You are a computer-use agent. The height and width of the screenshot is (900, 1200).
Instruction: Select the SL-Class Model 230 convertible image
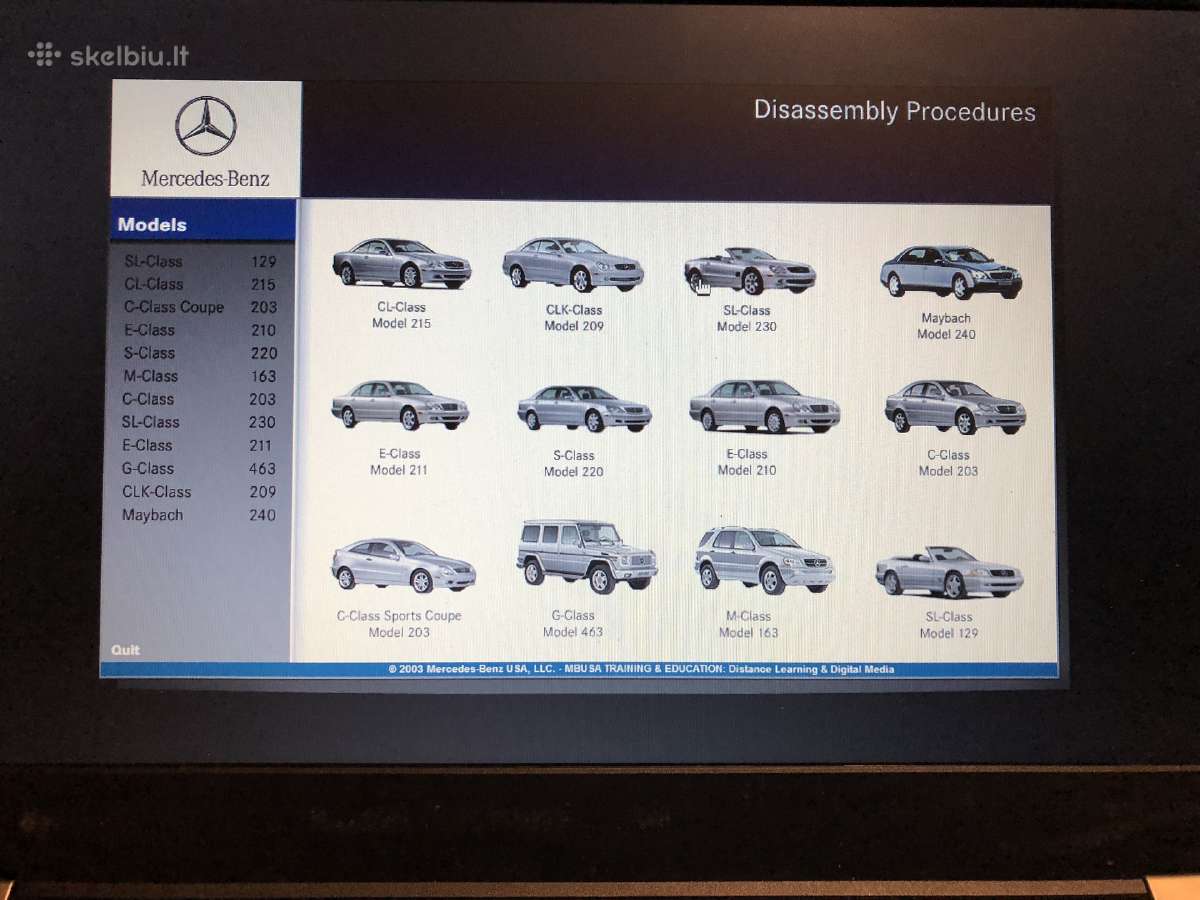pyautogui.click(x=749, y=270)
